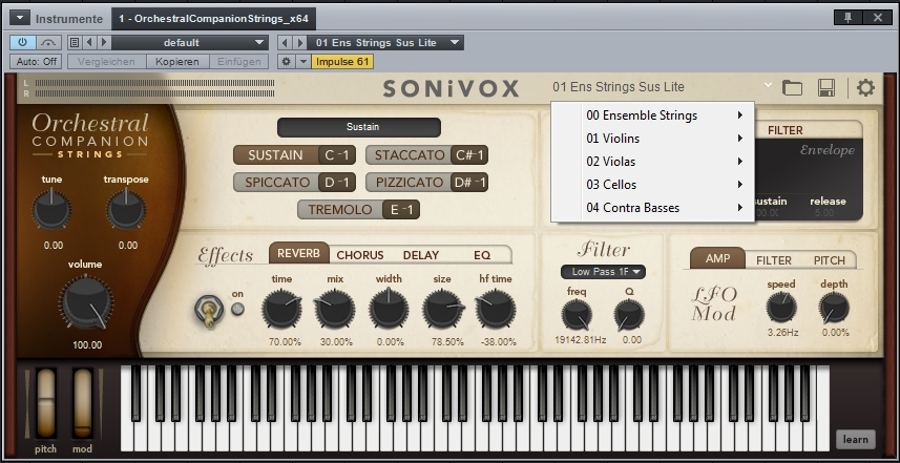Click the volume knob
This screenshot has width=900, height=463.
click(86, 302)
